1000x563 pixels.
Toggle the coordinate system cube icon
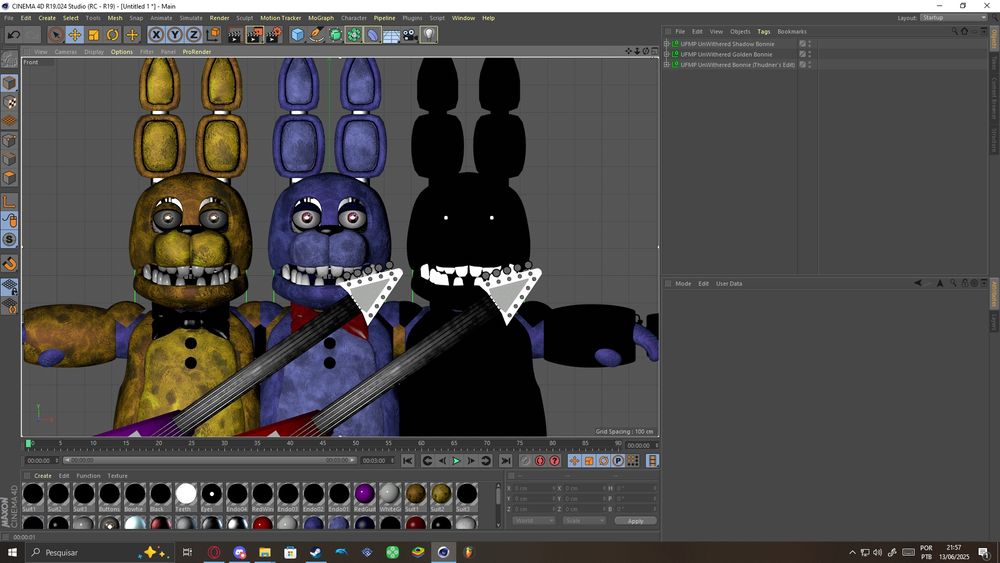(x=213, y=34)
